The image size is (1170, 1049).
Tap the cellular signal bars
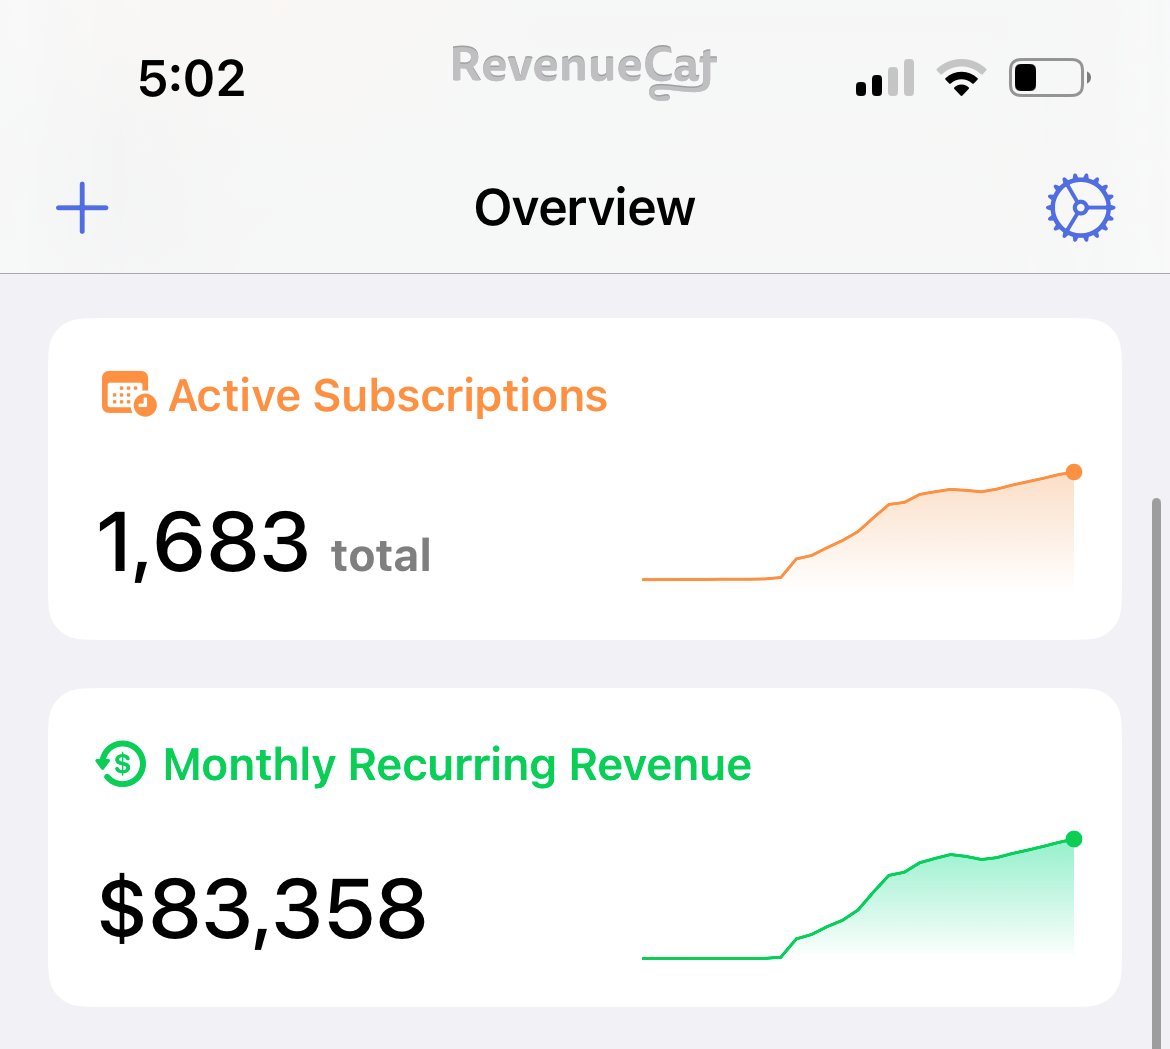[885, 78]
